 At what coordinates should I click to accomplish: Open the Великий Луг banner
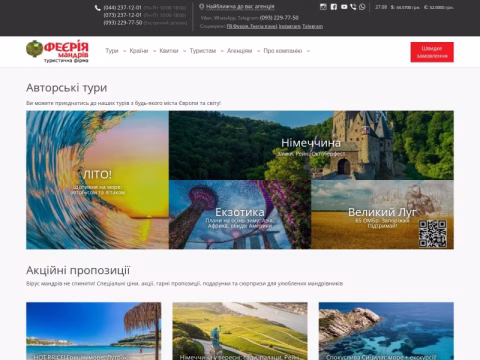point(382,215)
